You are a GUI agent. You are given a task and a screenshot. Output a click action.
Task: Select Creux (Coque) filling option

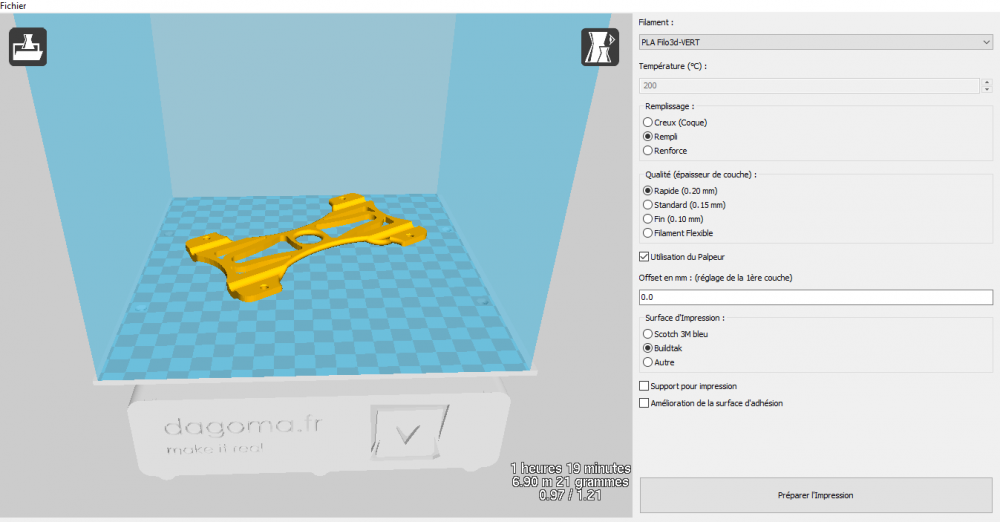click(x=675, y=123)
